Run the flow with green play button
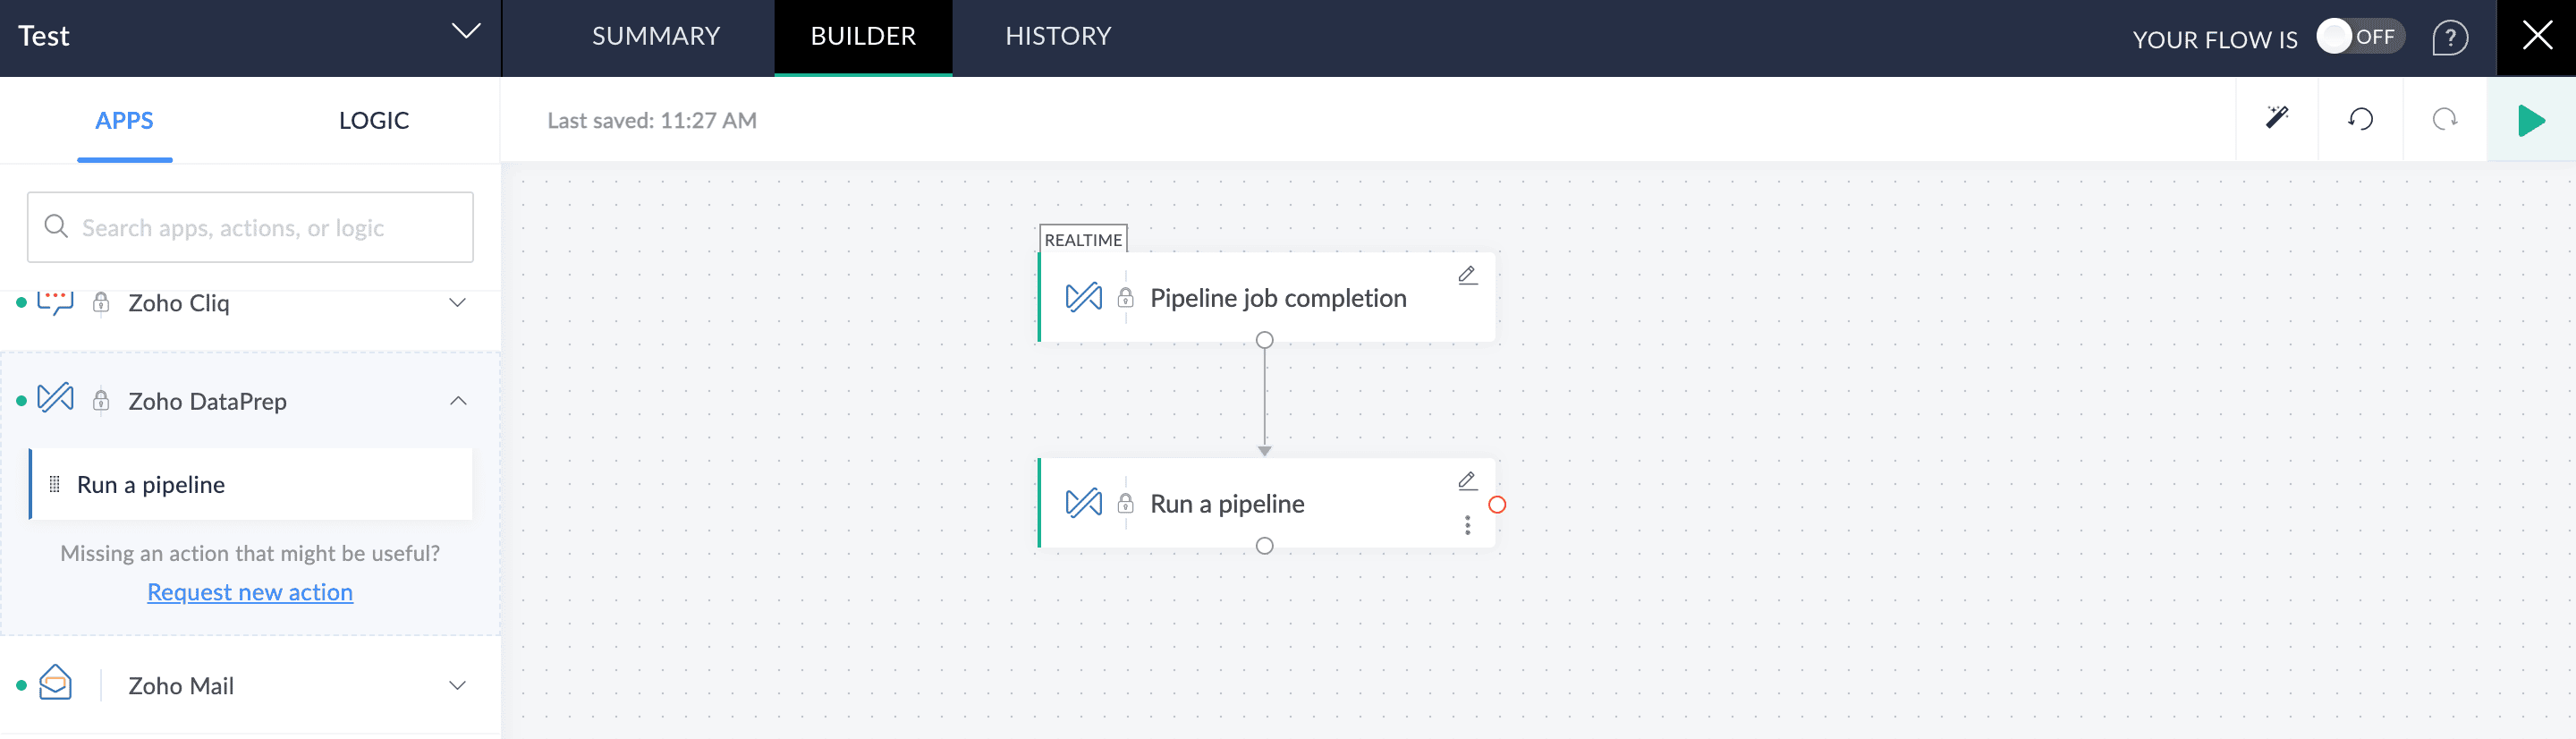 point(2530,120)
